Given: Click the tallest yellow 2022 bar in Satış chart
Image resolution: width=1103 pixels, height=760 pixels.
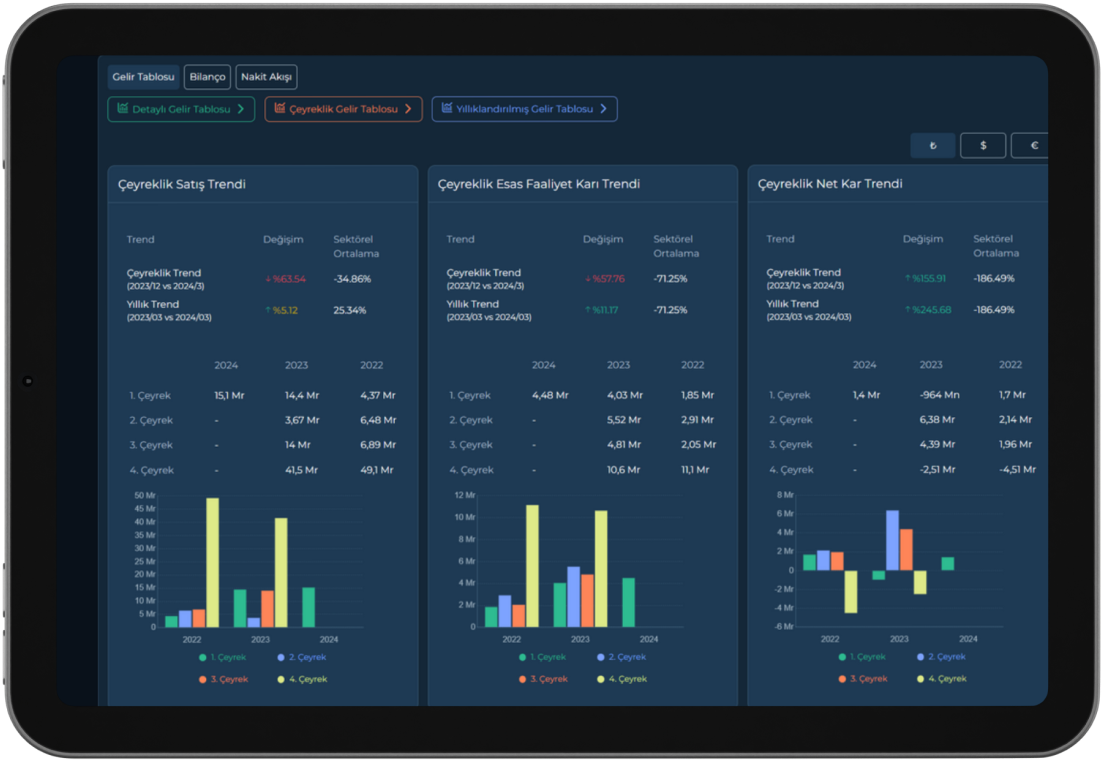Looking at the screenshot, I should coord(212,562).
